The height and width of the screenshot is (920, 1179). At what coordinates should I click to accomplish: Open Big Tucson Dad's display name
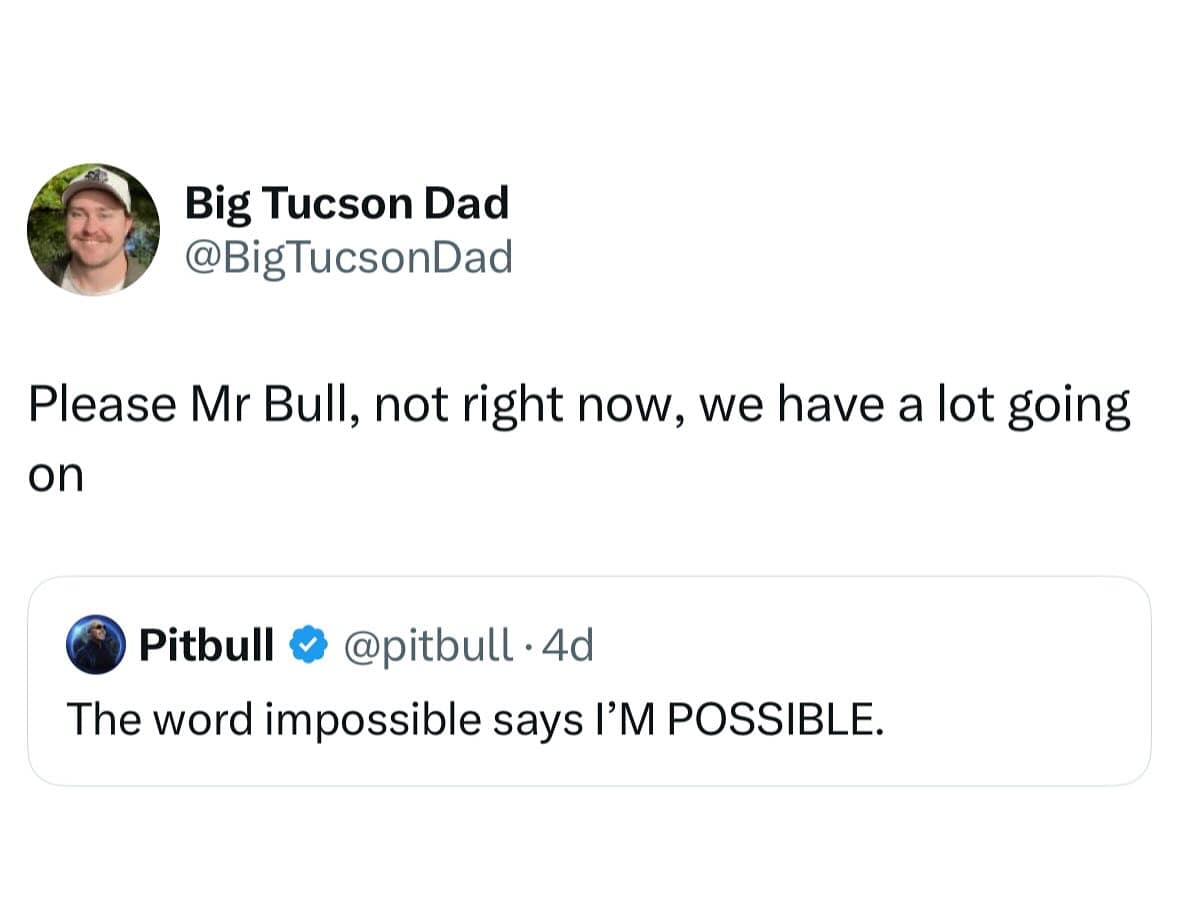(347, 202)
